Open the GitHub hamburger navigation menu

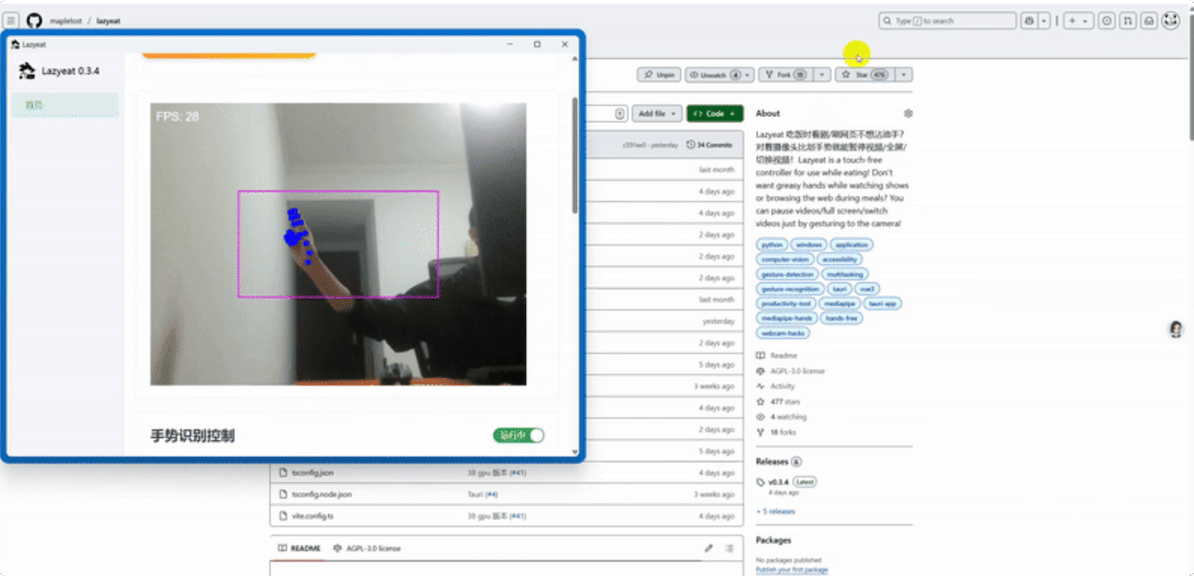point(12,20)
